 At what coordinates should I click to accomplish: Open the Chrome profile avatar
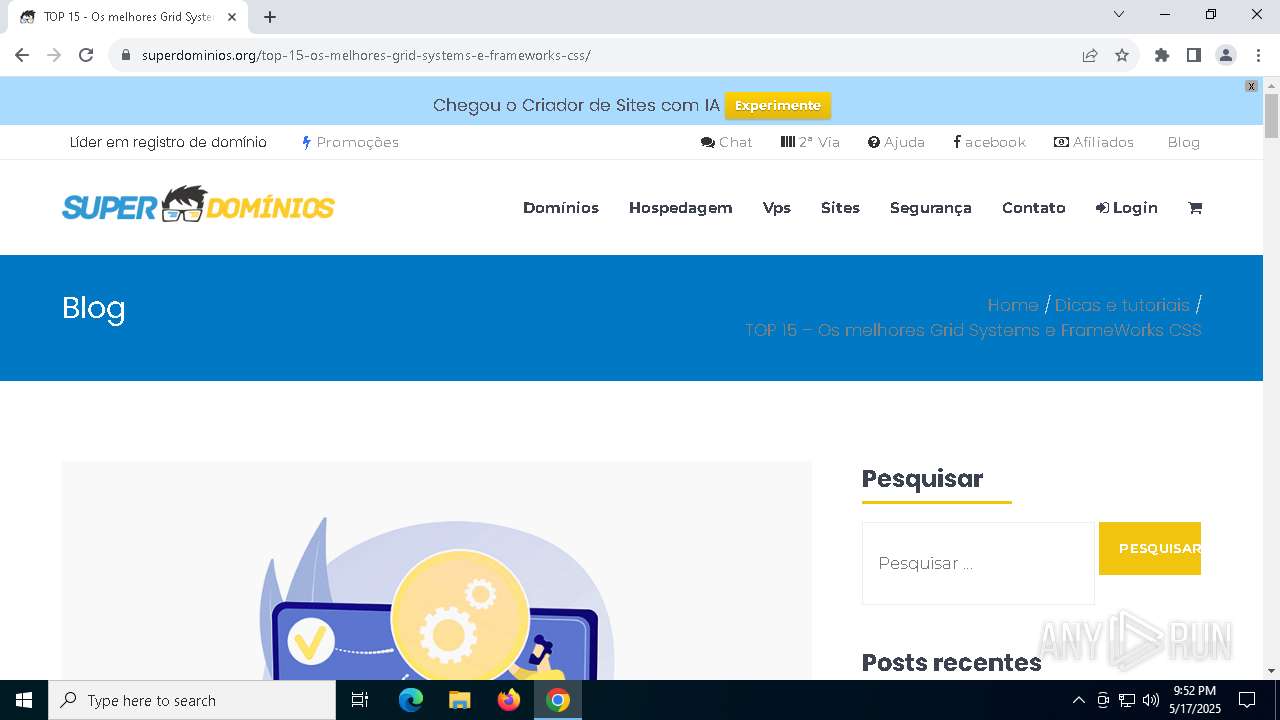(1226, 55)
